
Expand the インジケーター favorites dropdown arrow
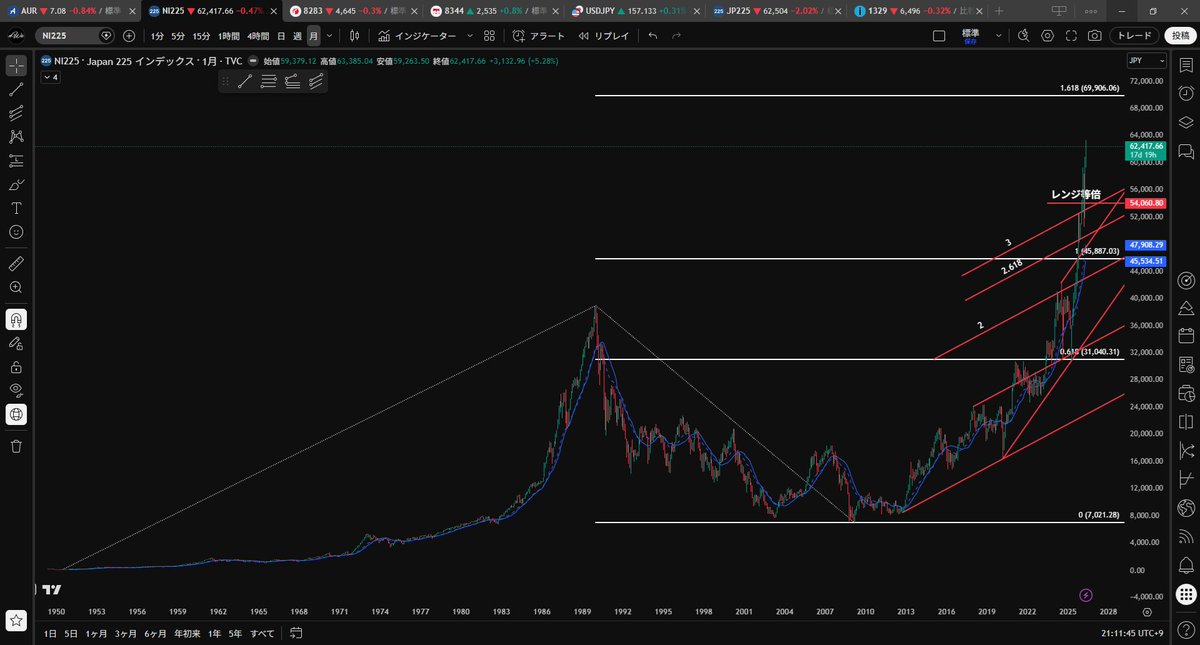click(x=469, y=35)
